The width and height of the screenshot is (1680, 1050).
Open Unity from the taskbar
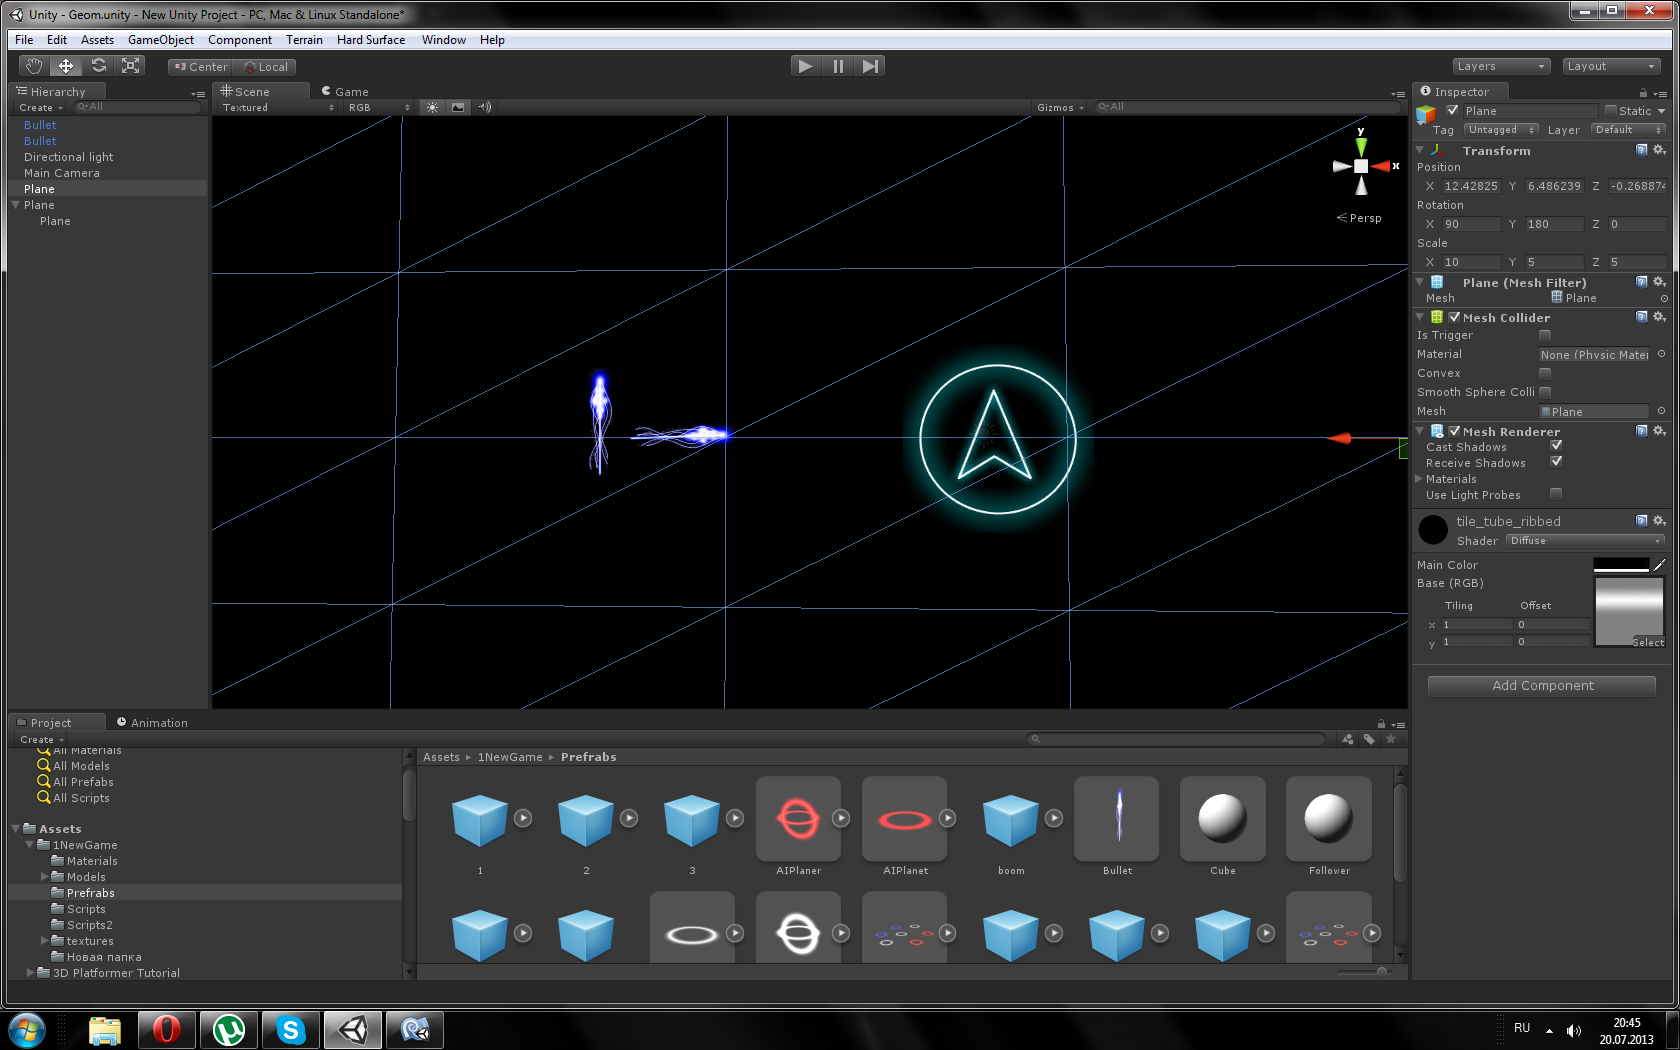352,1029
